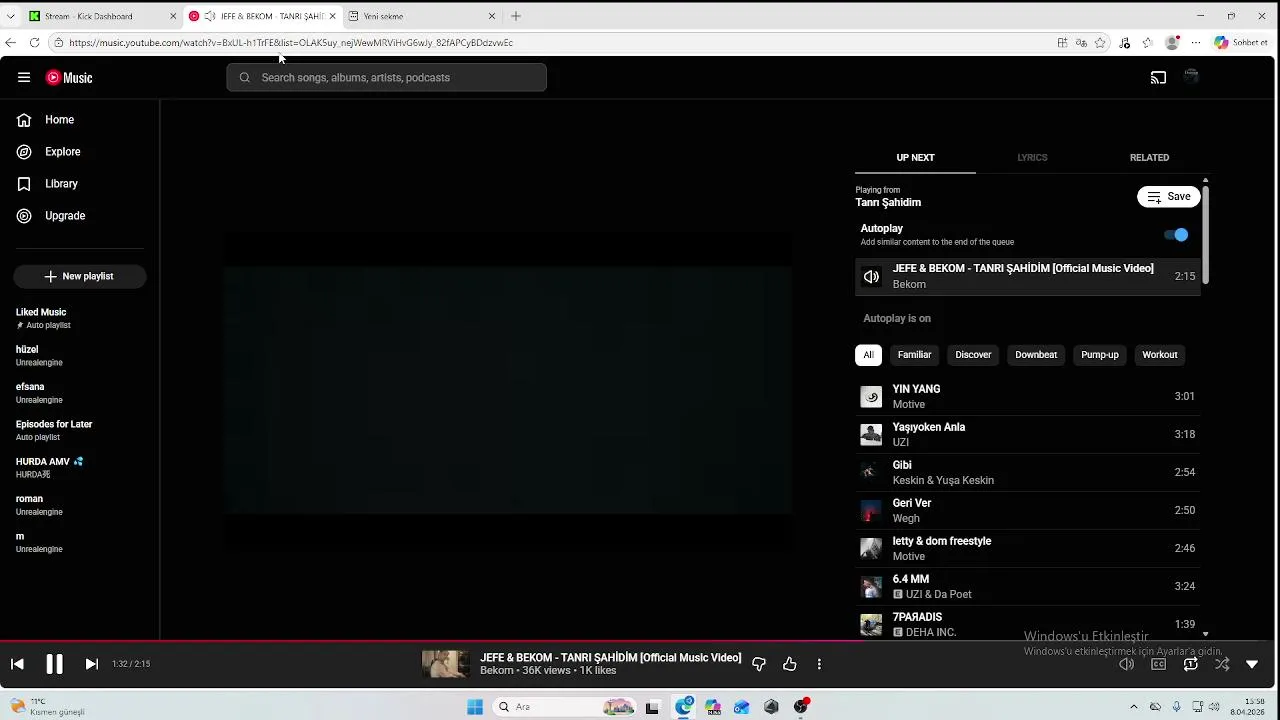Open the browser profile avatar
Viewport: 1280px width, 720px height.
(1172, 43)
